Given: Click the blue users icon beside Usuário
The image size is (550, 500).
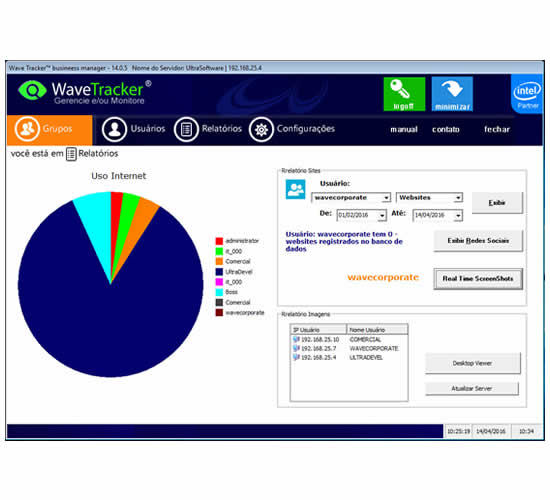Looking at the screenshot, I should coord(295,189).
